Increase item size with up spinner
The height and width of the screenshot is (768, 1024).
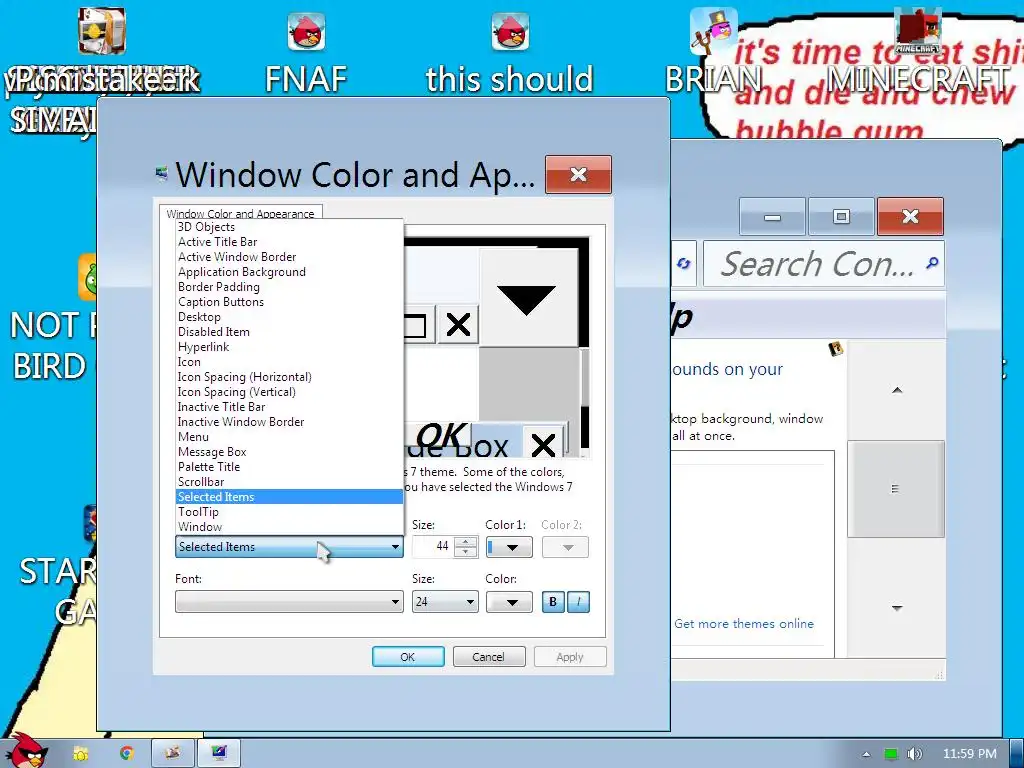tap(466, 542)
